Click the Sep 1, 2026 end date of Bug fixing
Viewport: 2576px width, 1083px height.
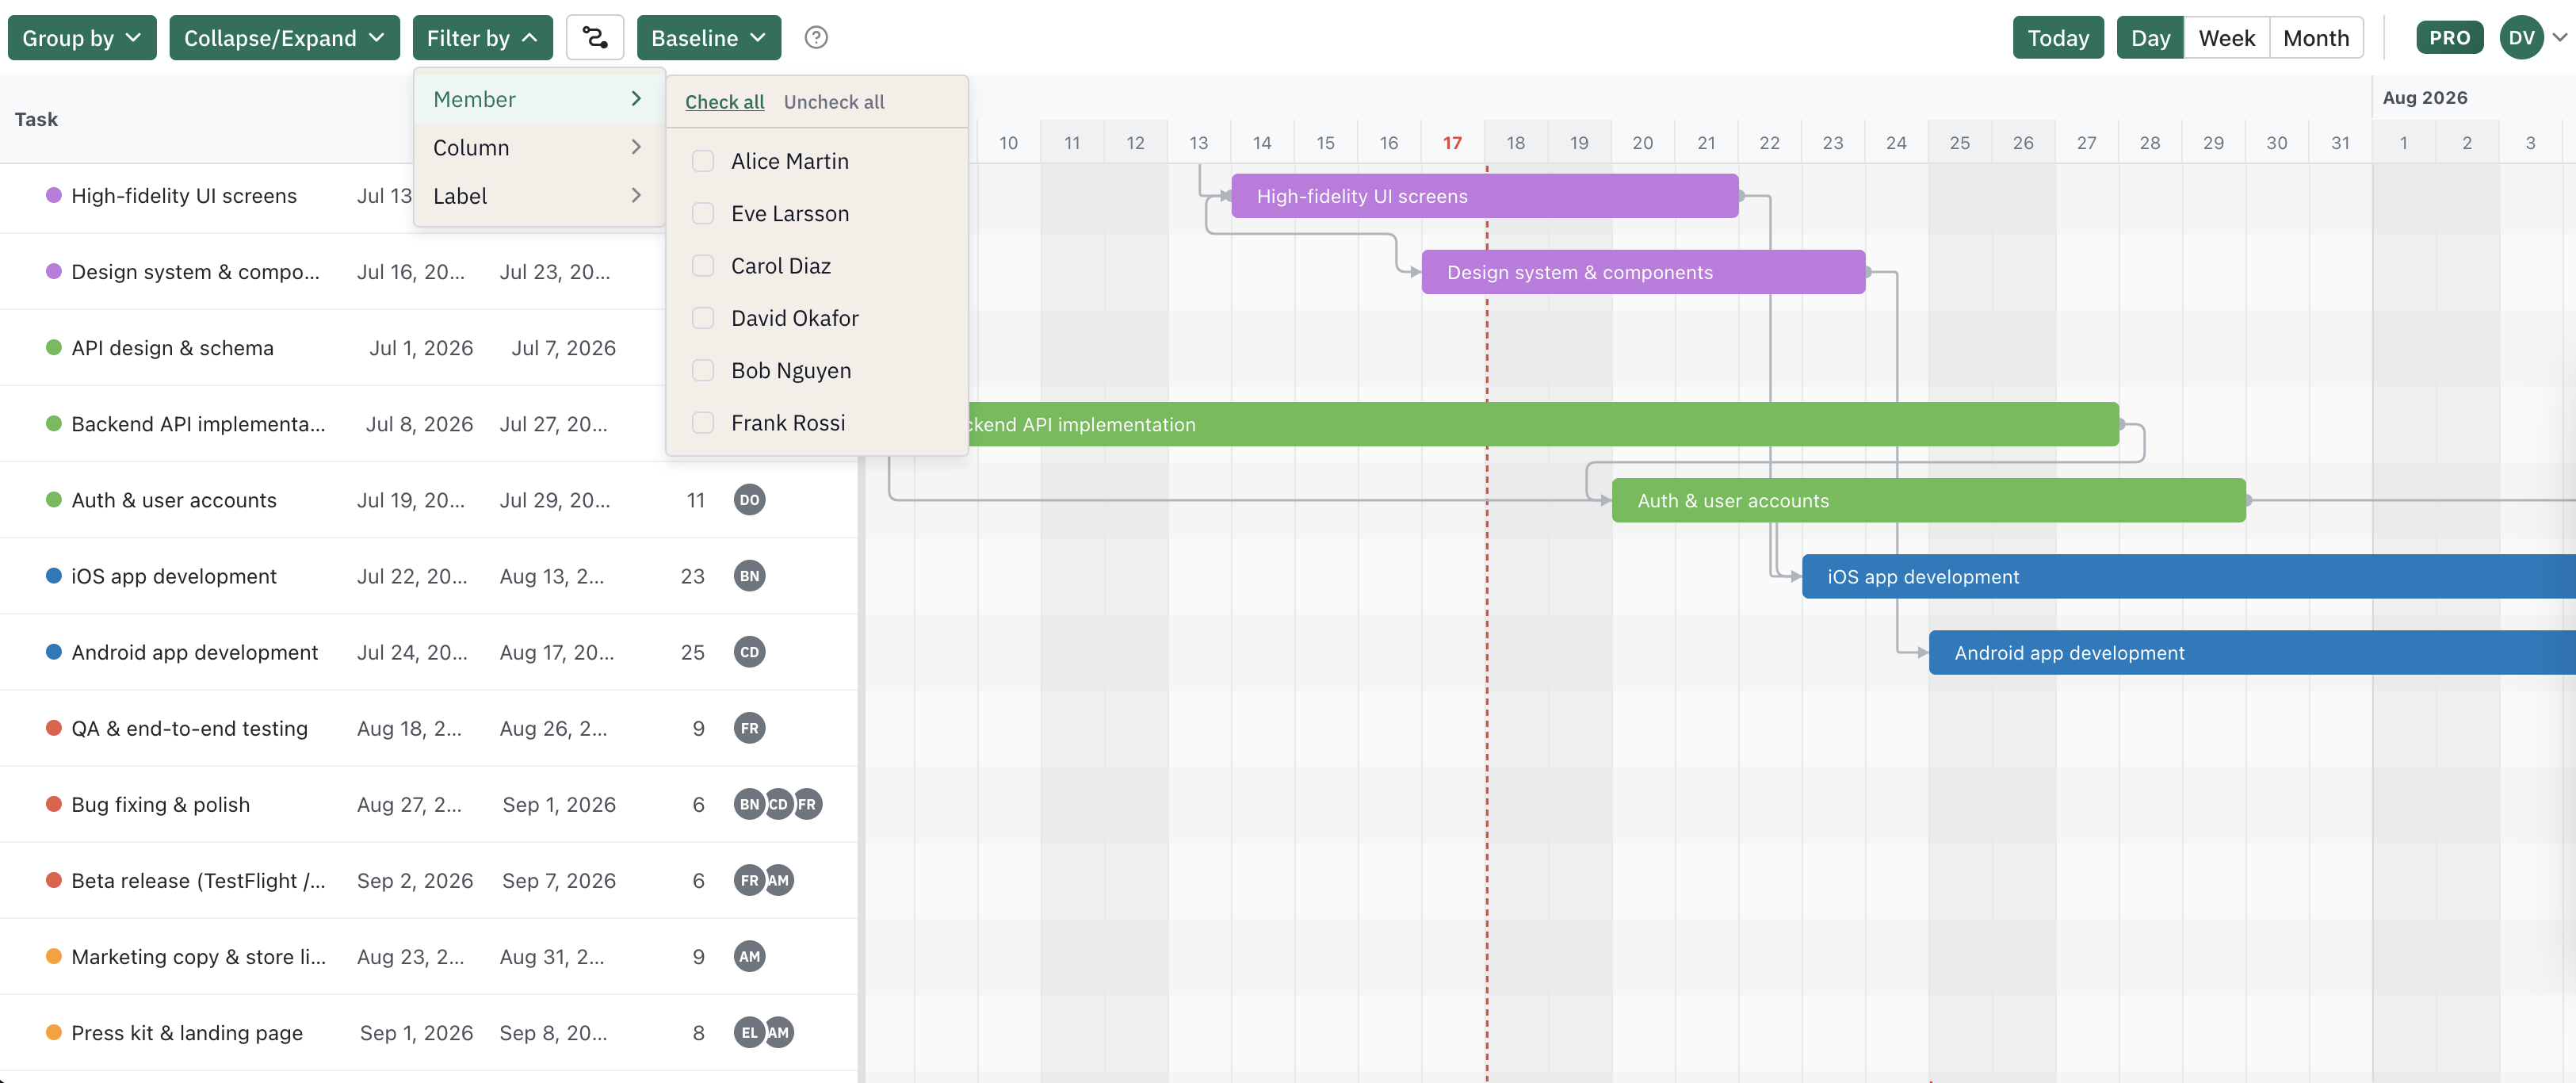pos(559,804)
